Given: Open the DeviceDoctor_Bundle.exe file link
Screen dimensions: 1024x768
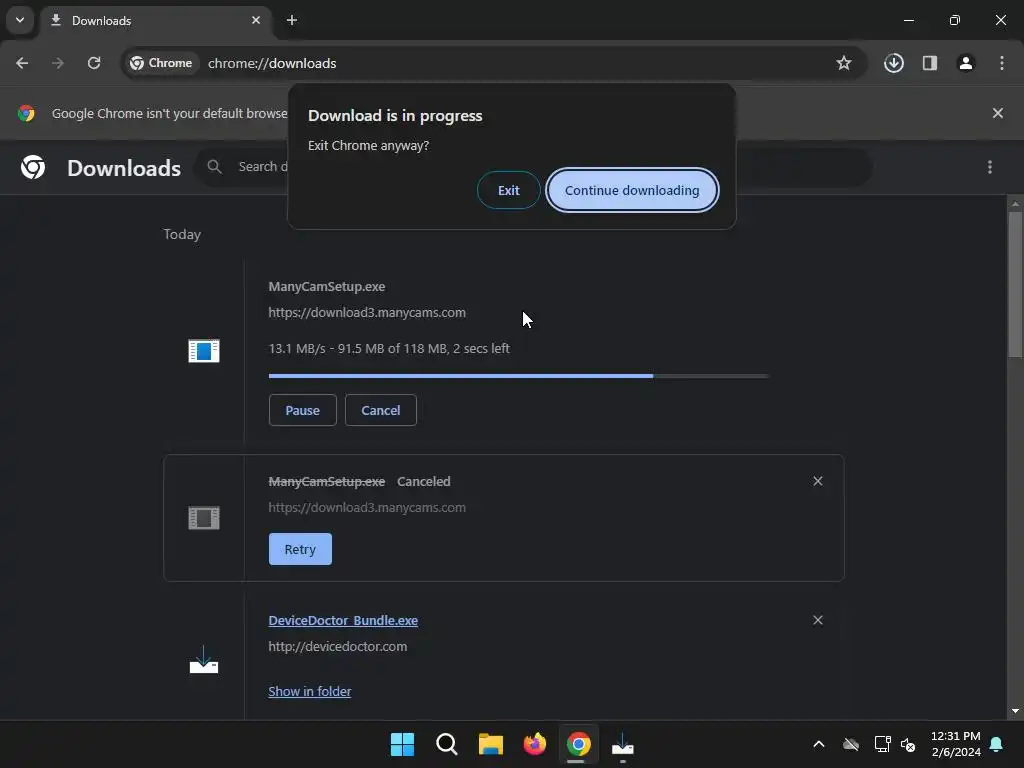Looking at the screenshot, I should click(x=343, y=620).
